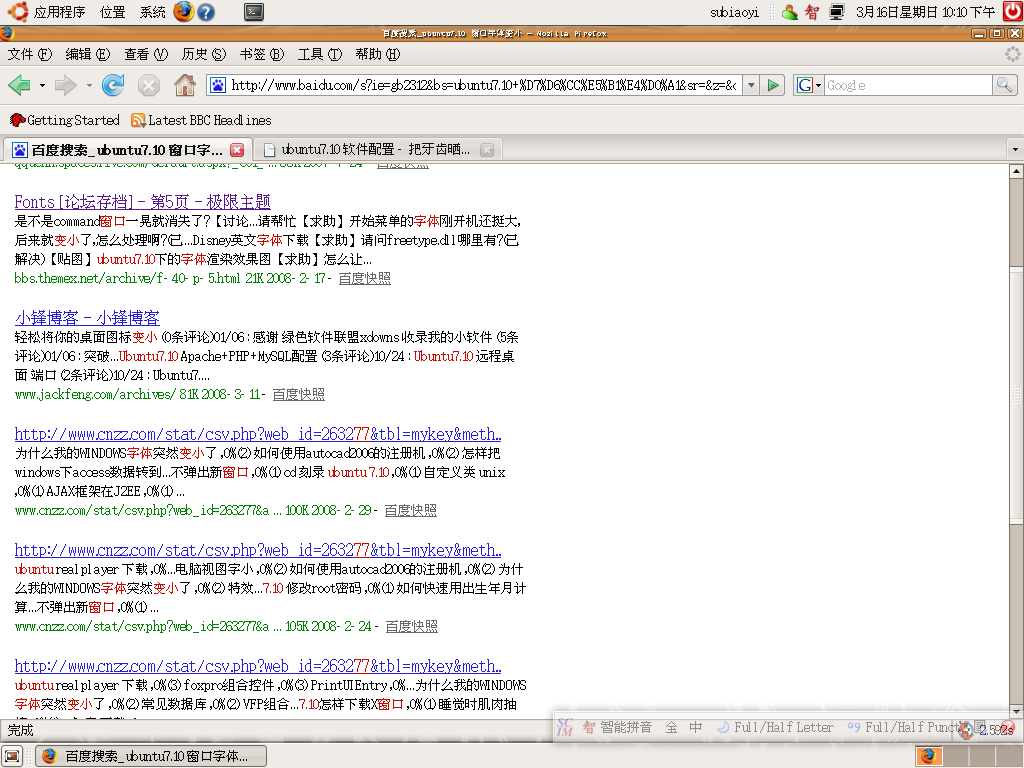Click the user switcher icon beside subiaoyi
This screenshot has width=1024, height=768.
pos(790,12)
